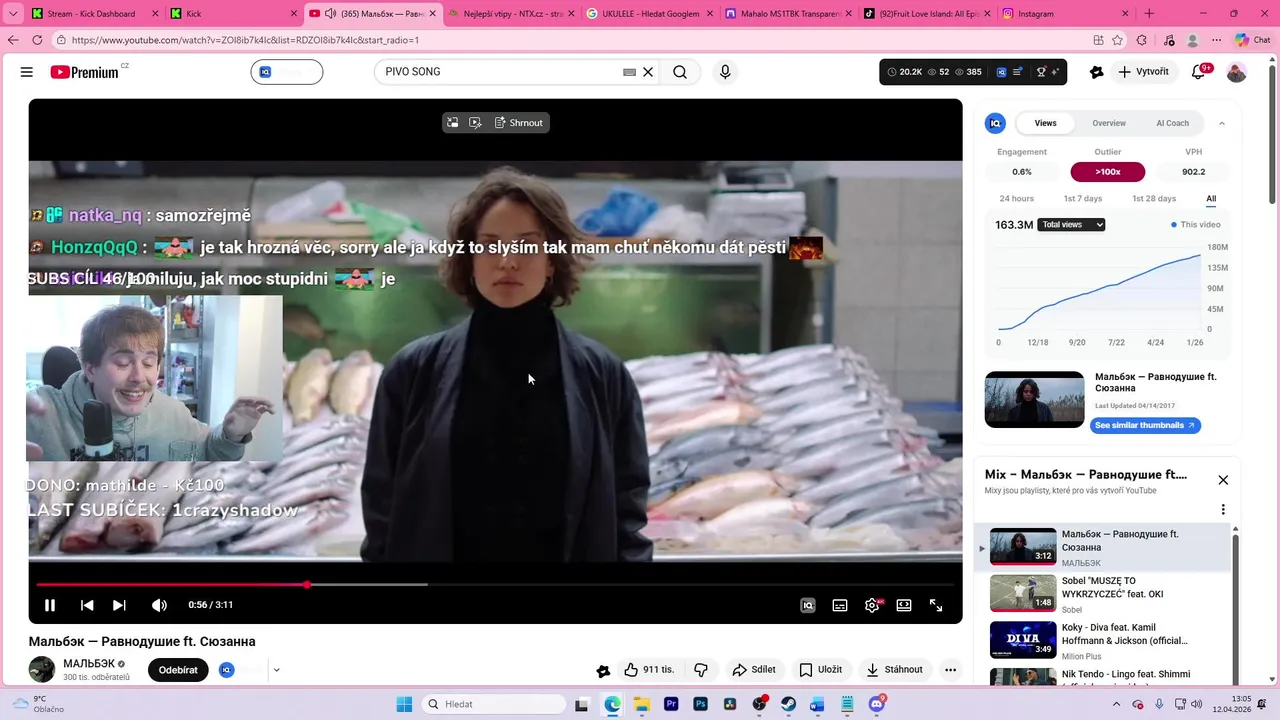Open the player settings gear
This screenshot has height=720, width=1280.
(x=872, y=605)
